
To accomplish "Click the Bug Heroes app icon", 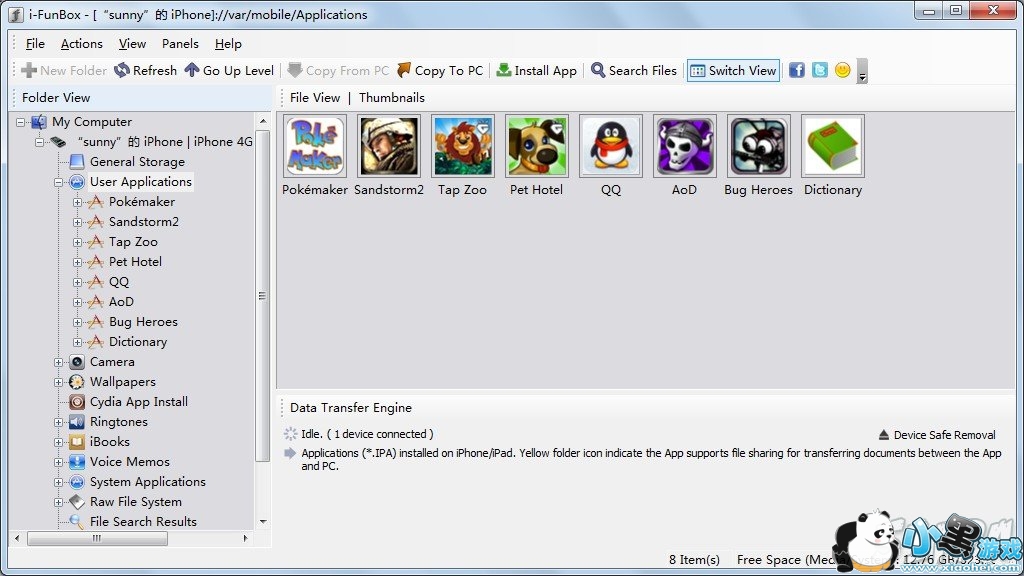I will pos(758,146).
